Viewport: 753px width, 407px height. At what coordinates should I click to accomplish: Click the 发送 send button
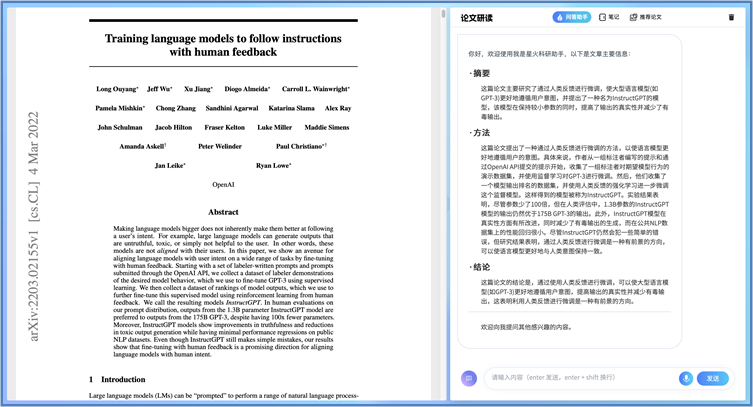click(x=713, y=378)
